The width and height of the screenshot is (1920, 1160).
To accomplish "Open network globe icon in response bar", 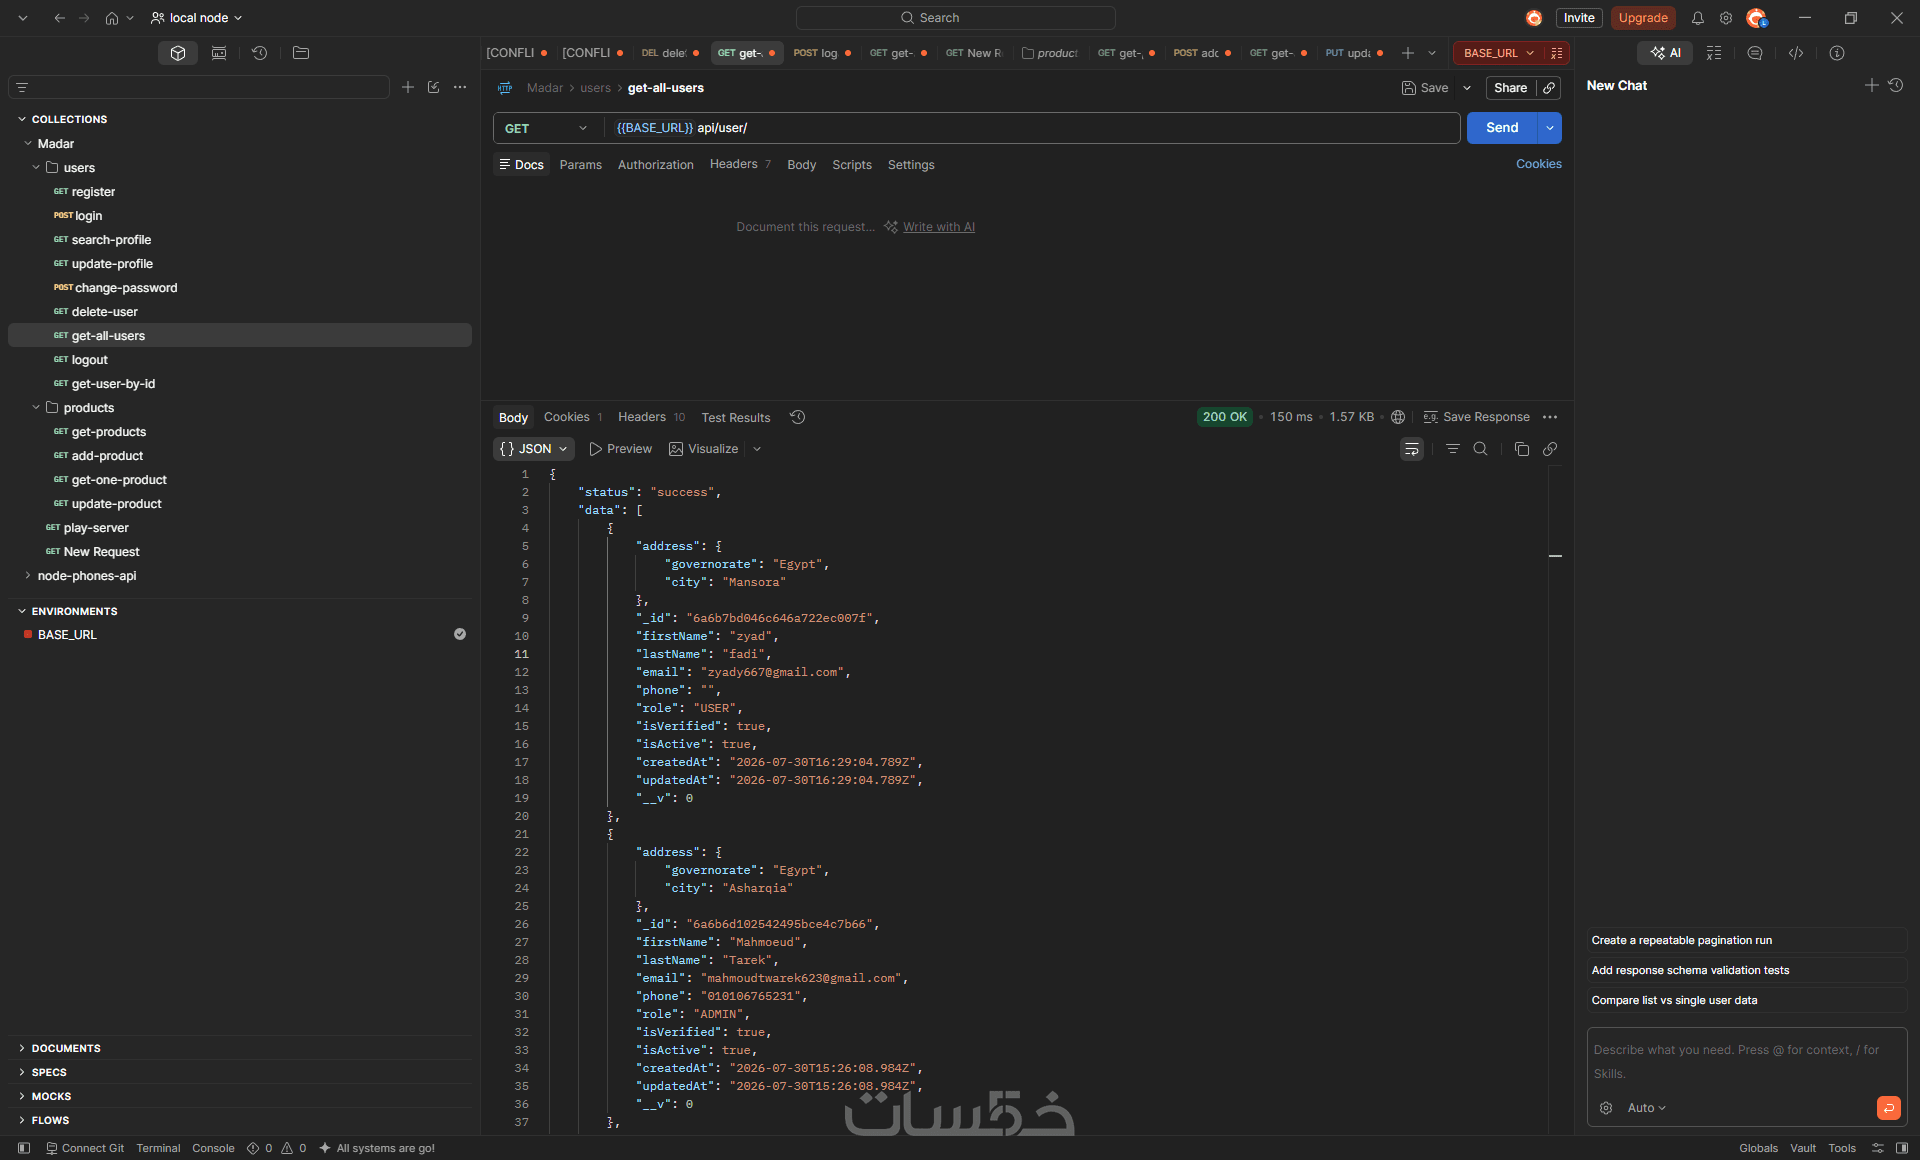I will tap(1398, 417).
